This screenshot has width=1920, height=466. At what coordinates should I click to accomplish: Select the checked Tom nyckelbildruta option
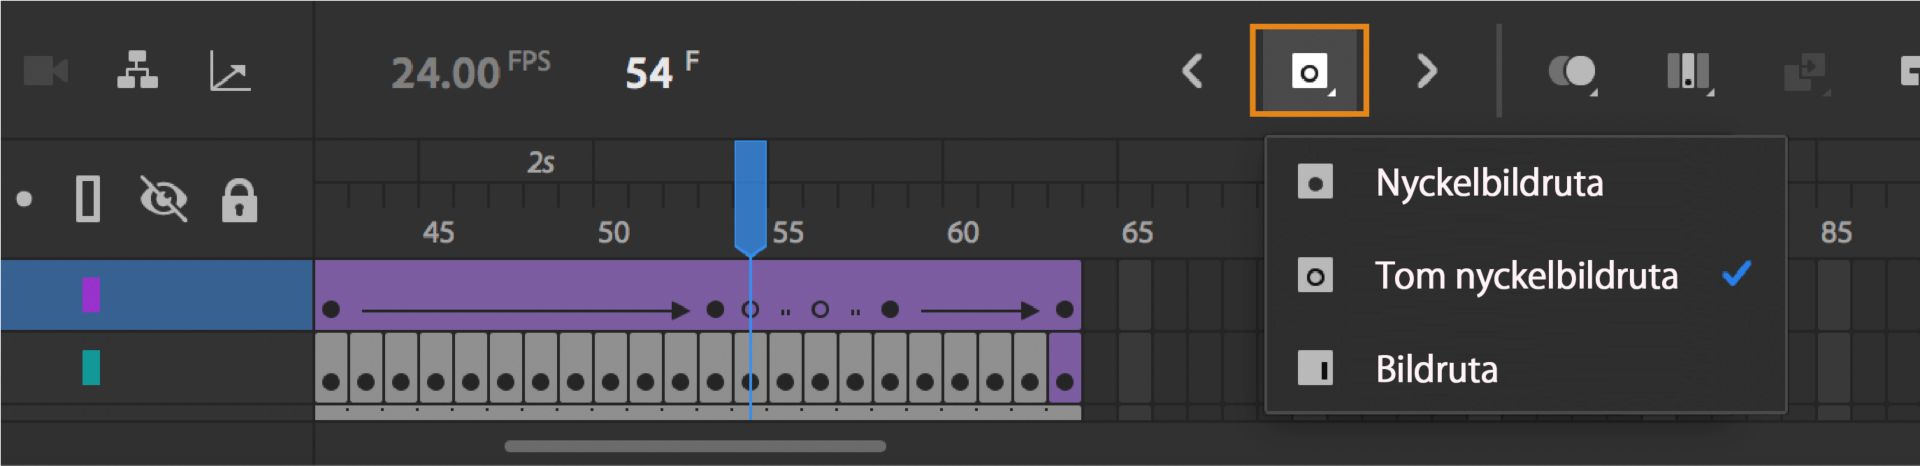[1525, 276]
